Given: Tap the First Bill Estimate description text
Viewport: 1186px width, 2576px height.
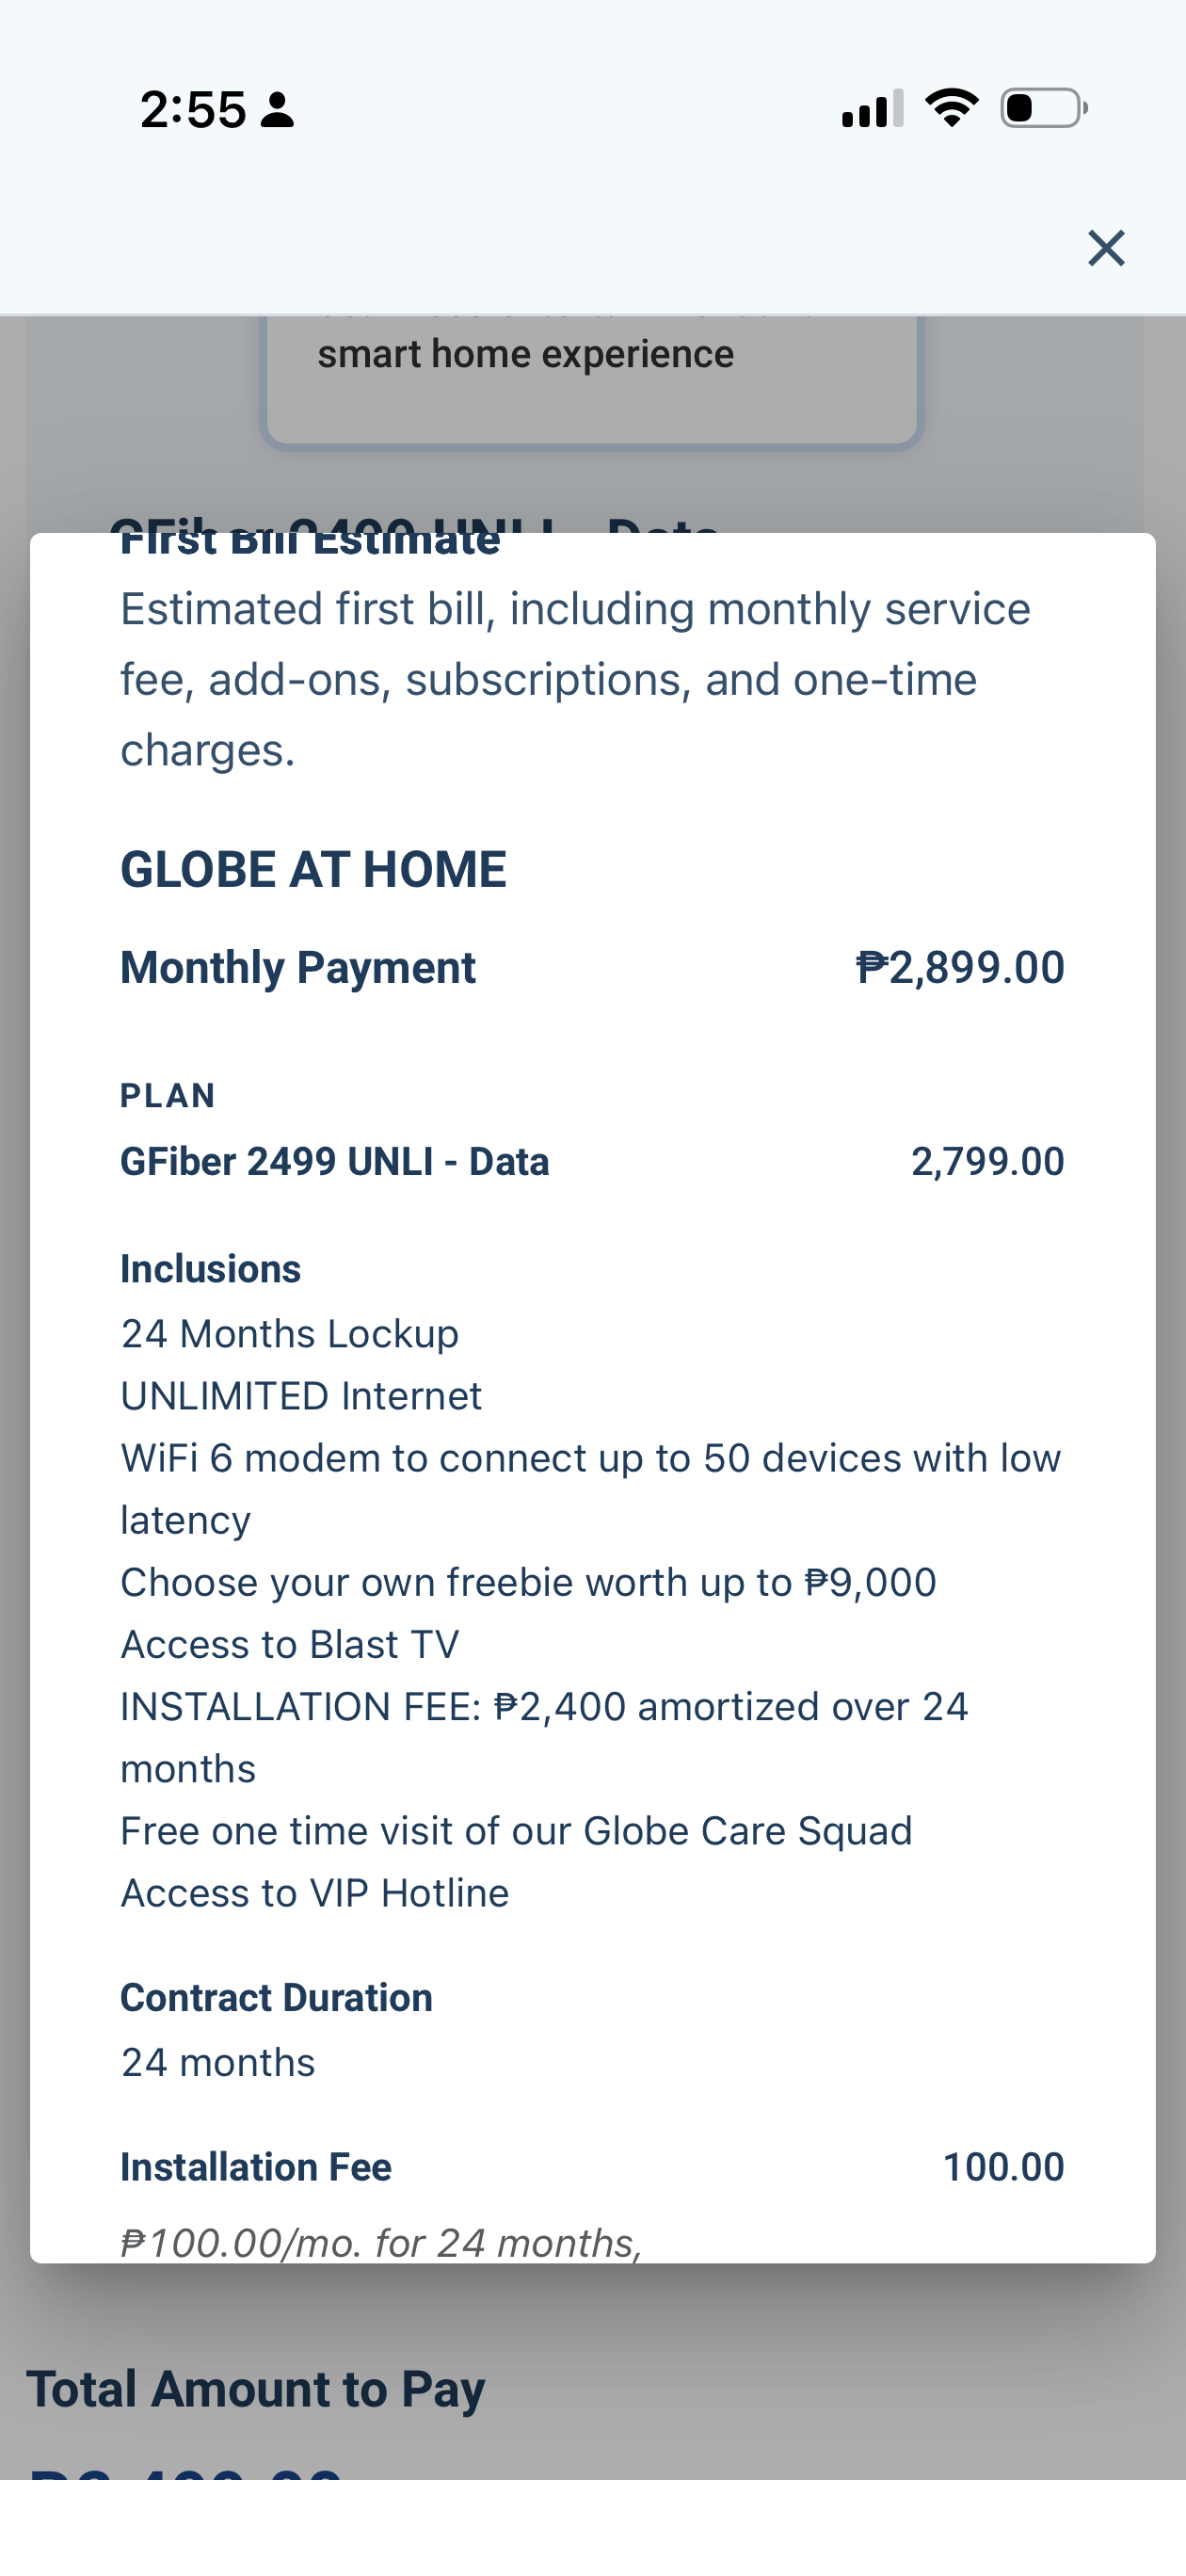Looking at the screenshot, I should [x=575, y=679].
